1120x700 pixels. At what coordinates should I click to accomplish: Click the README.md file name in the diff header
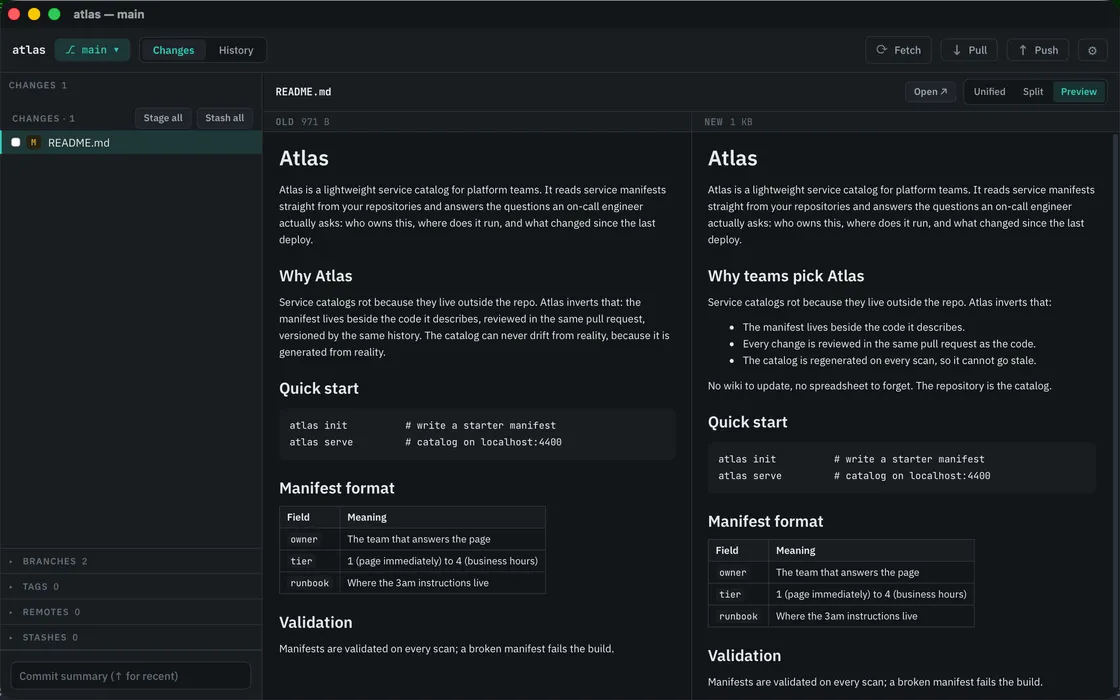coord(304,91)
